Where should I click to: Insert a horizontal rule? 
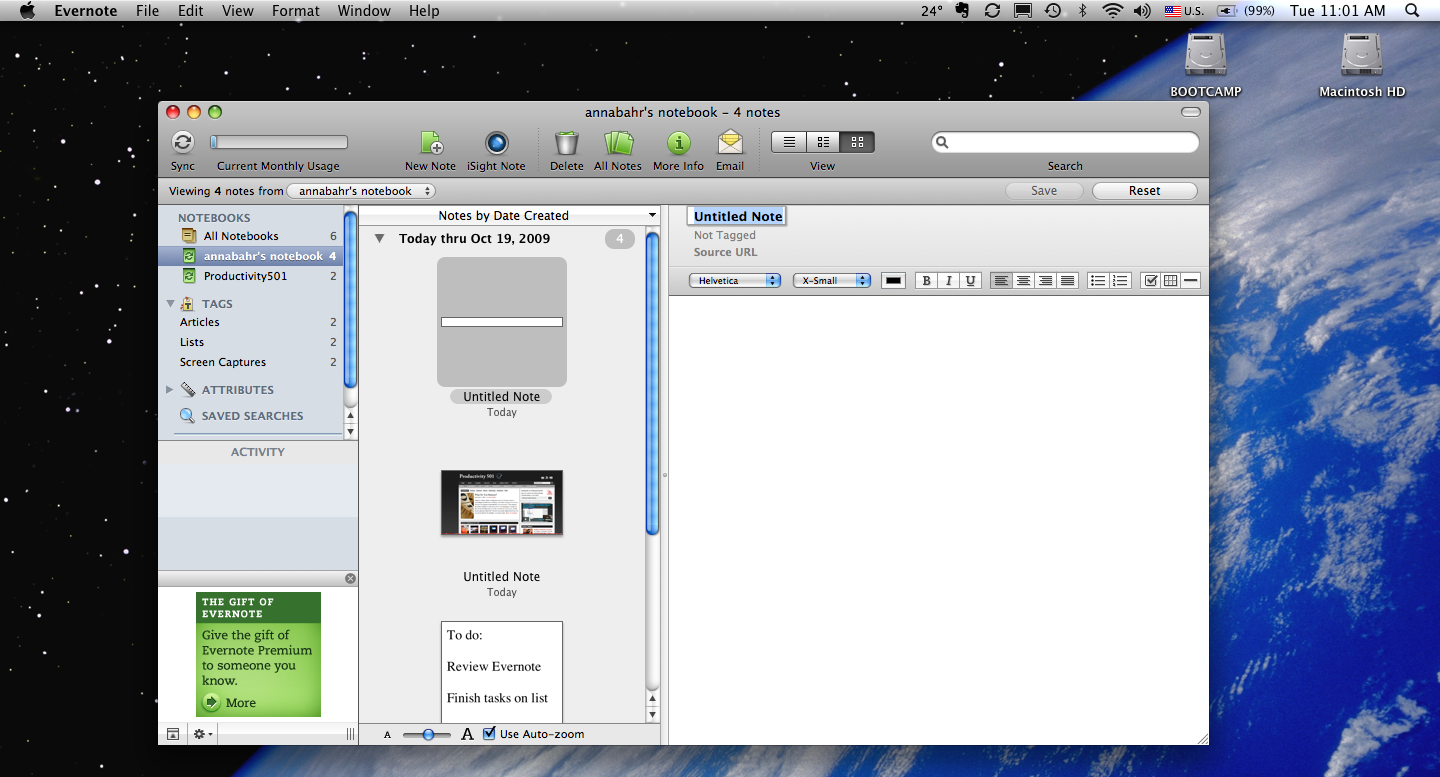(x=1190, y=281)
